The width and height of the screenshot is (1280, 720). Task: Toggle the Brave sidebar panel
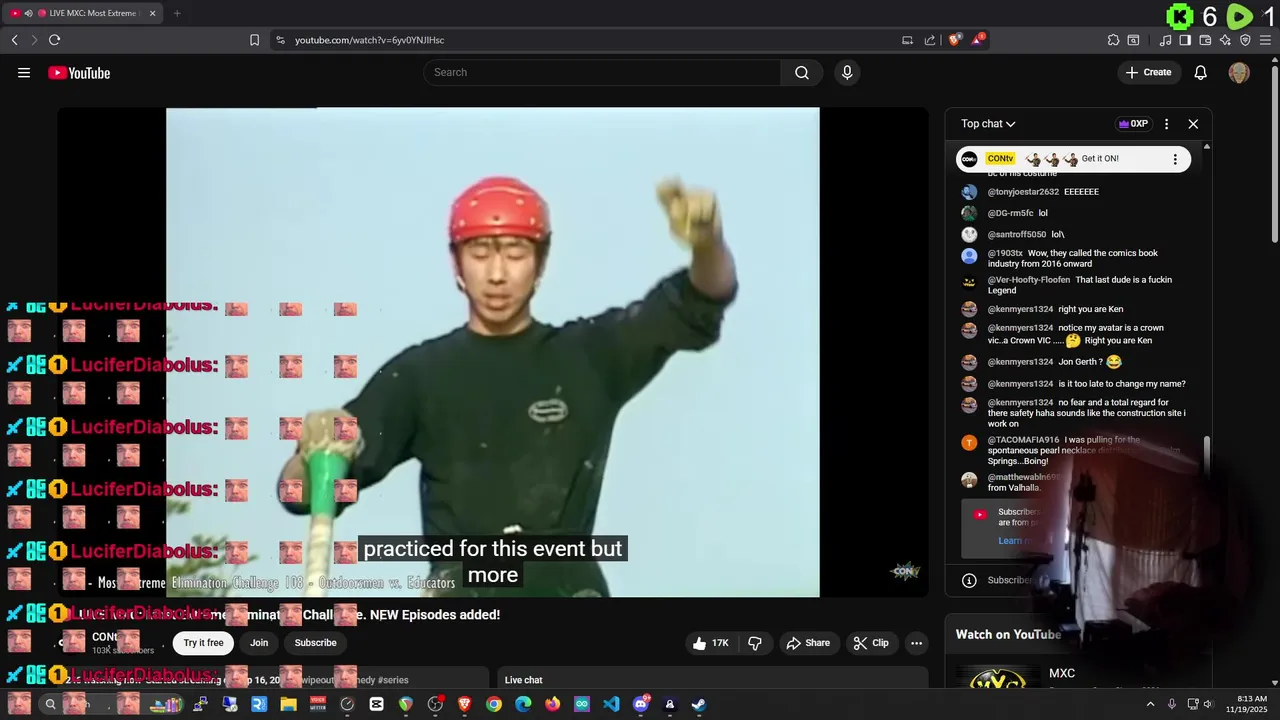(x=1185, y=40)
